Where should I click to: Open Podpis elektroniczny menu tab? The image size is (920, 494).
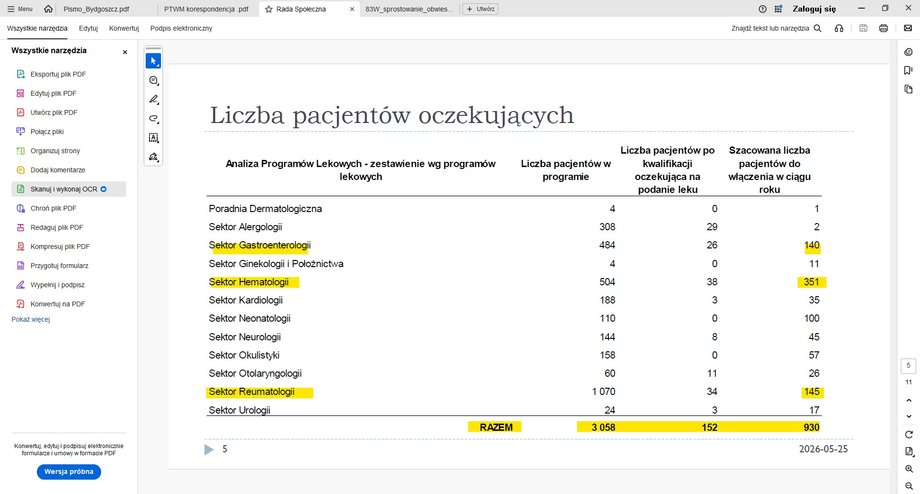(181, 28)
